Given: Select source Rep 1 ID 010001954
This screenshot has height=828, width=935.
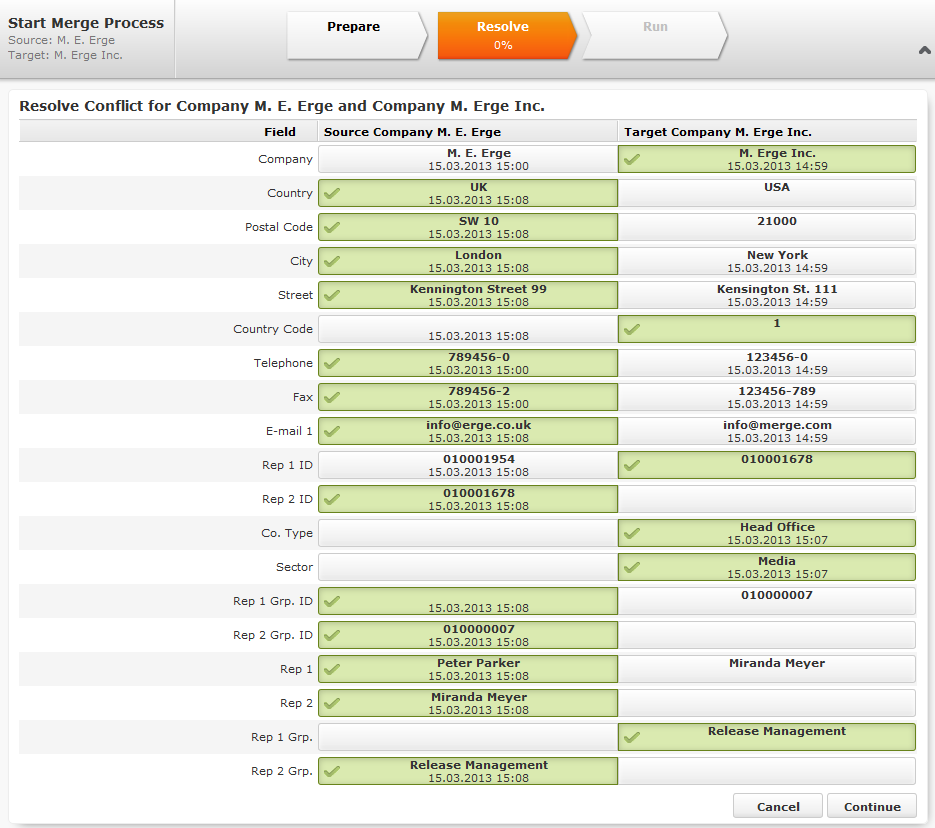Looking at the screenshot, I should (467, 465).
